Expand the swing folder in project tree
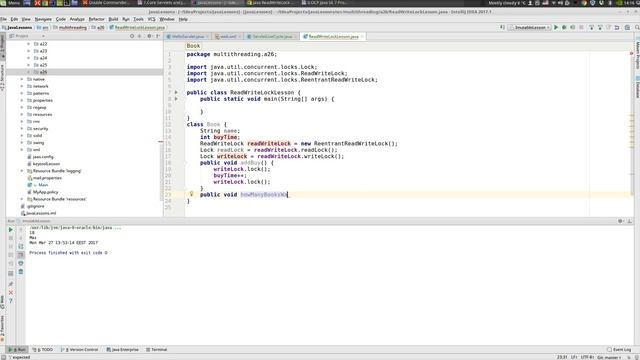Screen dimensions: 640x360 (x=22, y=142)
